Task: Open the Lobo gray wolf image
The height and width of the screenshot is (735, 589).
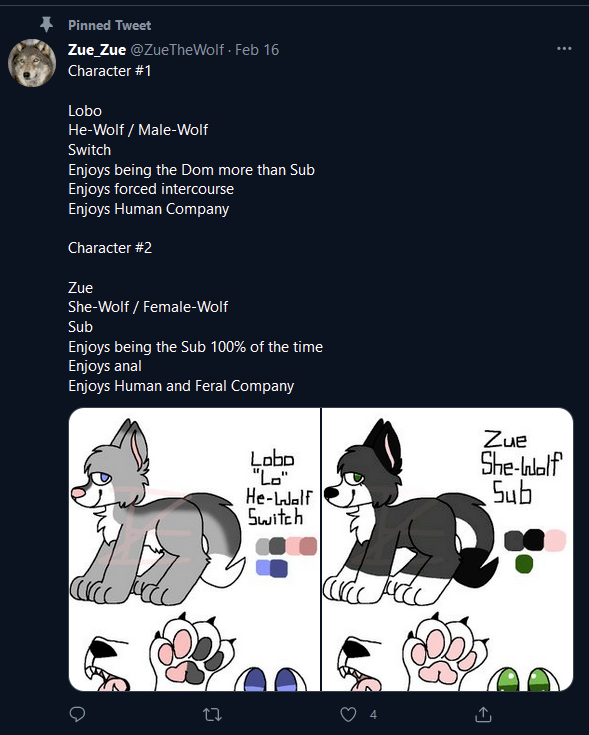Action: [x=194, y=549]
